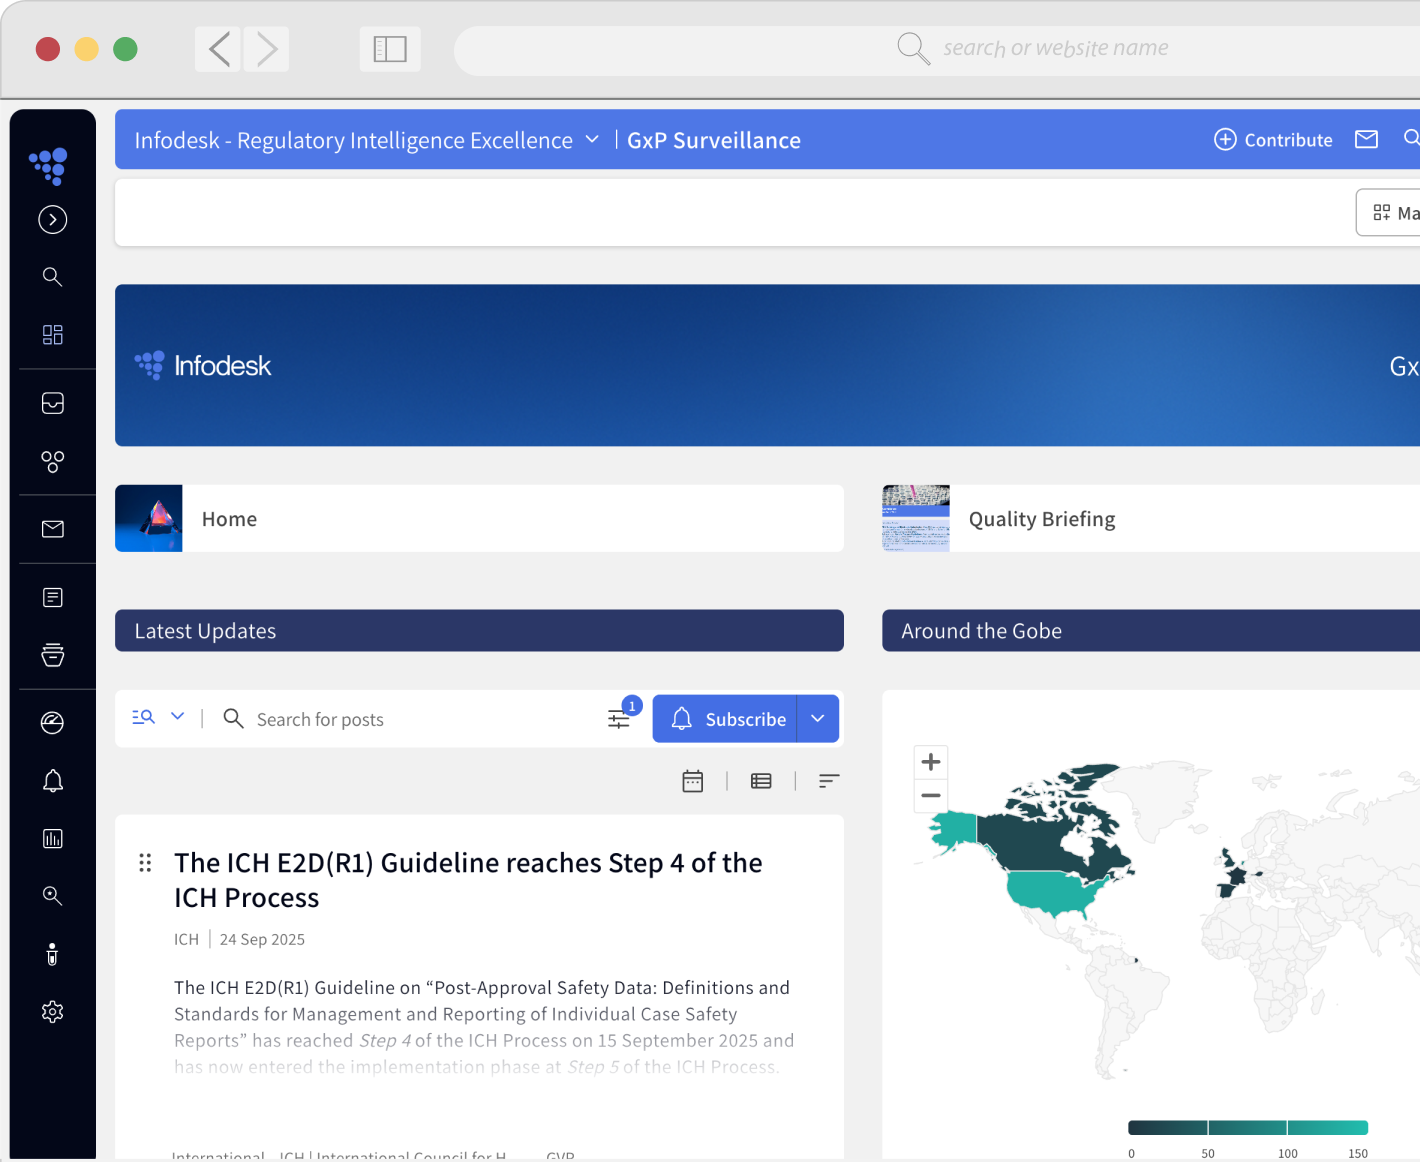Open the settings gear in sidebar

(x=53, y=1012)
